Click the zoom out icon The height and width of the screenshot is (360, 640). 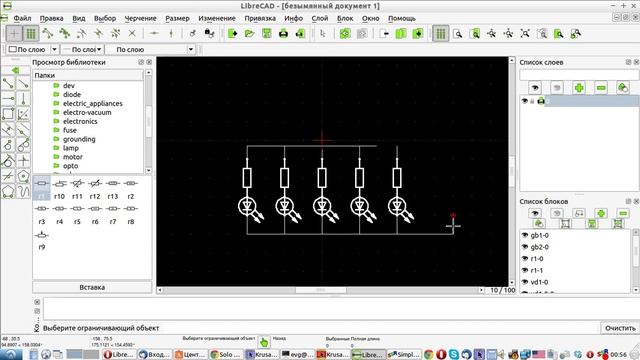(509, 33)
